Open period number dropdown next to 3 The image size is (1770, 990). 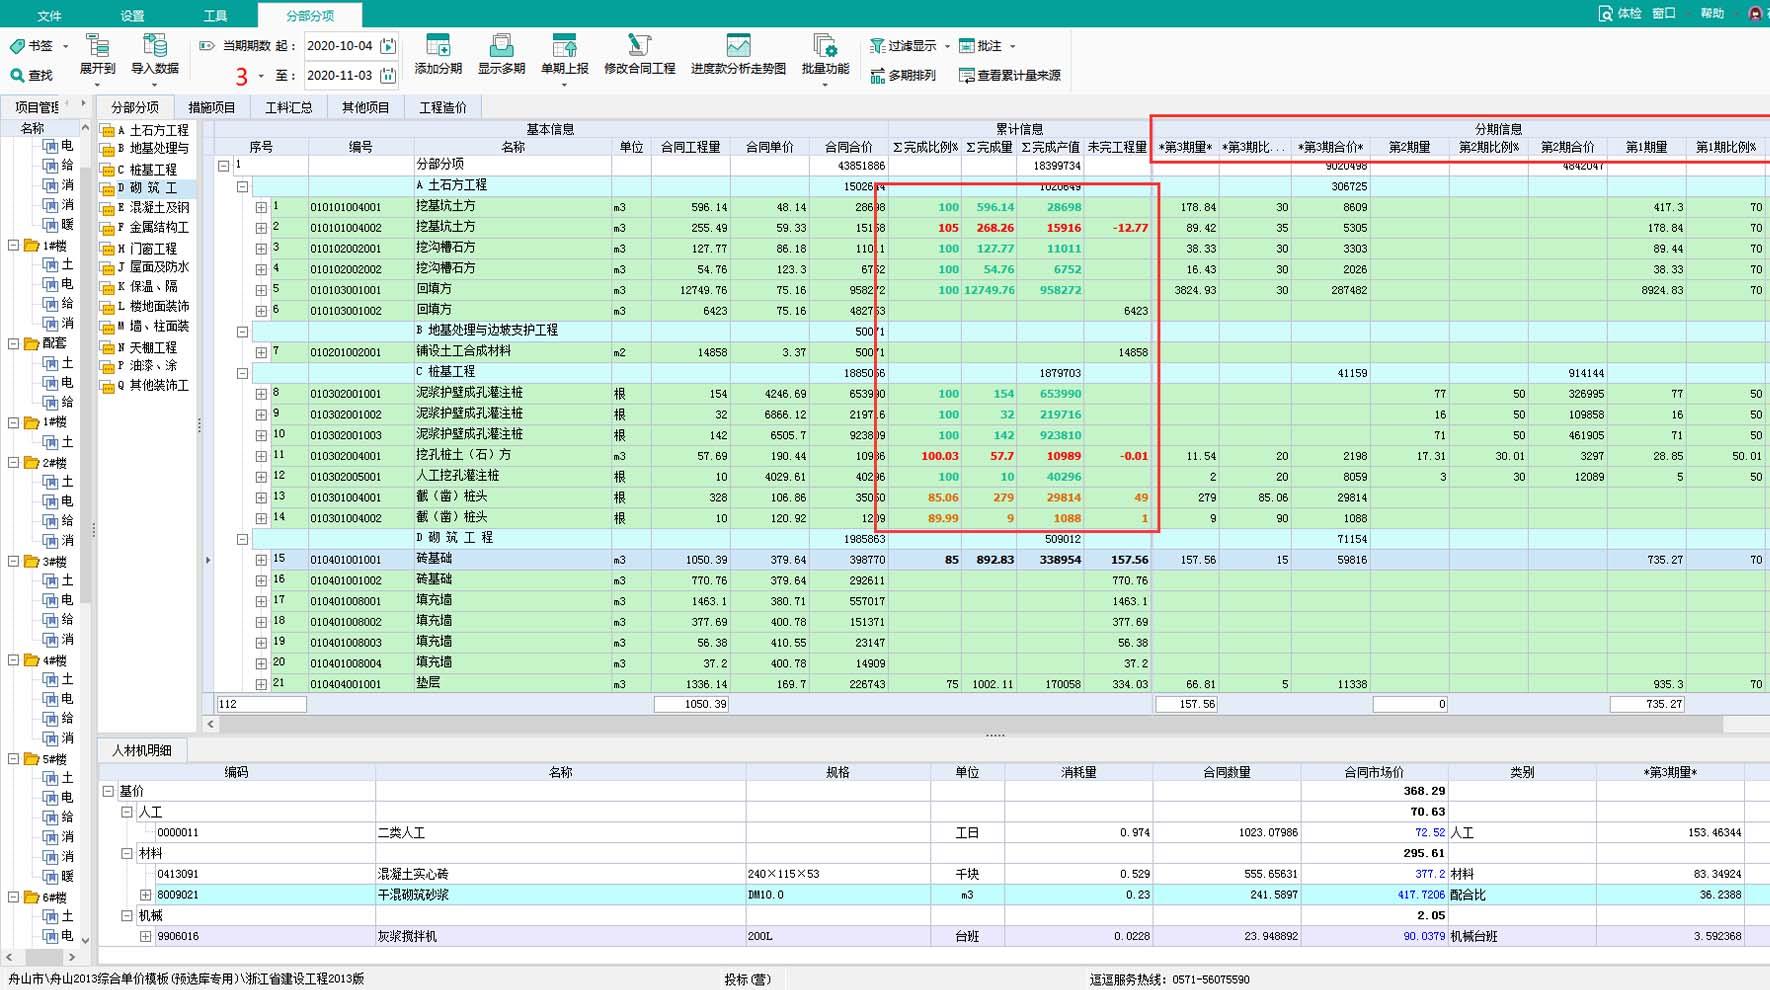point(261,76)
